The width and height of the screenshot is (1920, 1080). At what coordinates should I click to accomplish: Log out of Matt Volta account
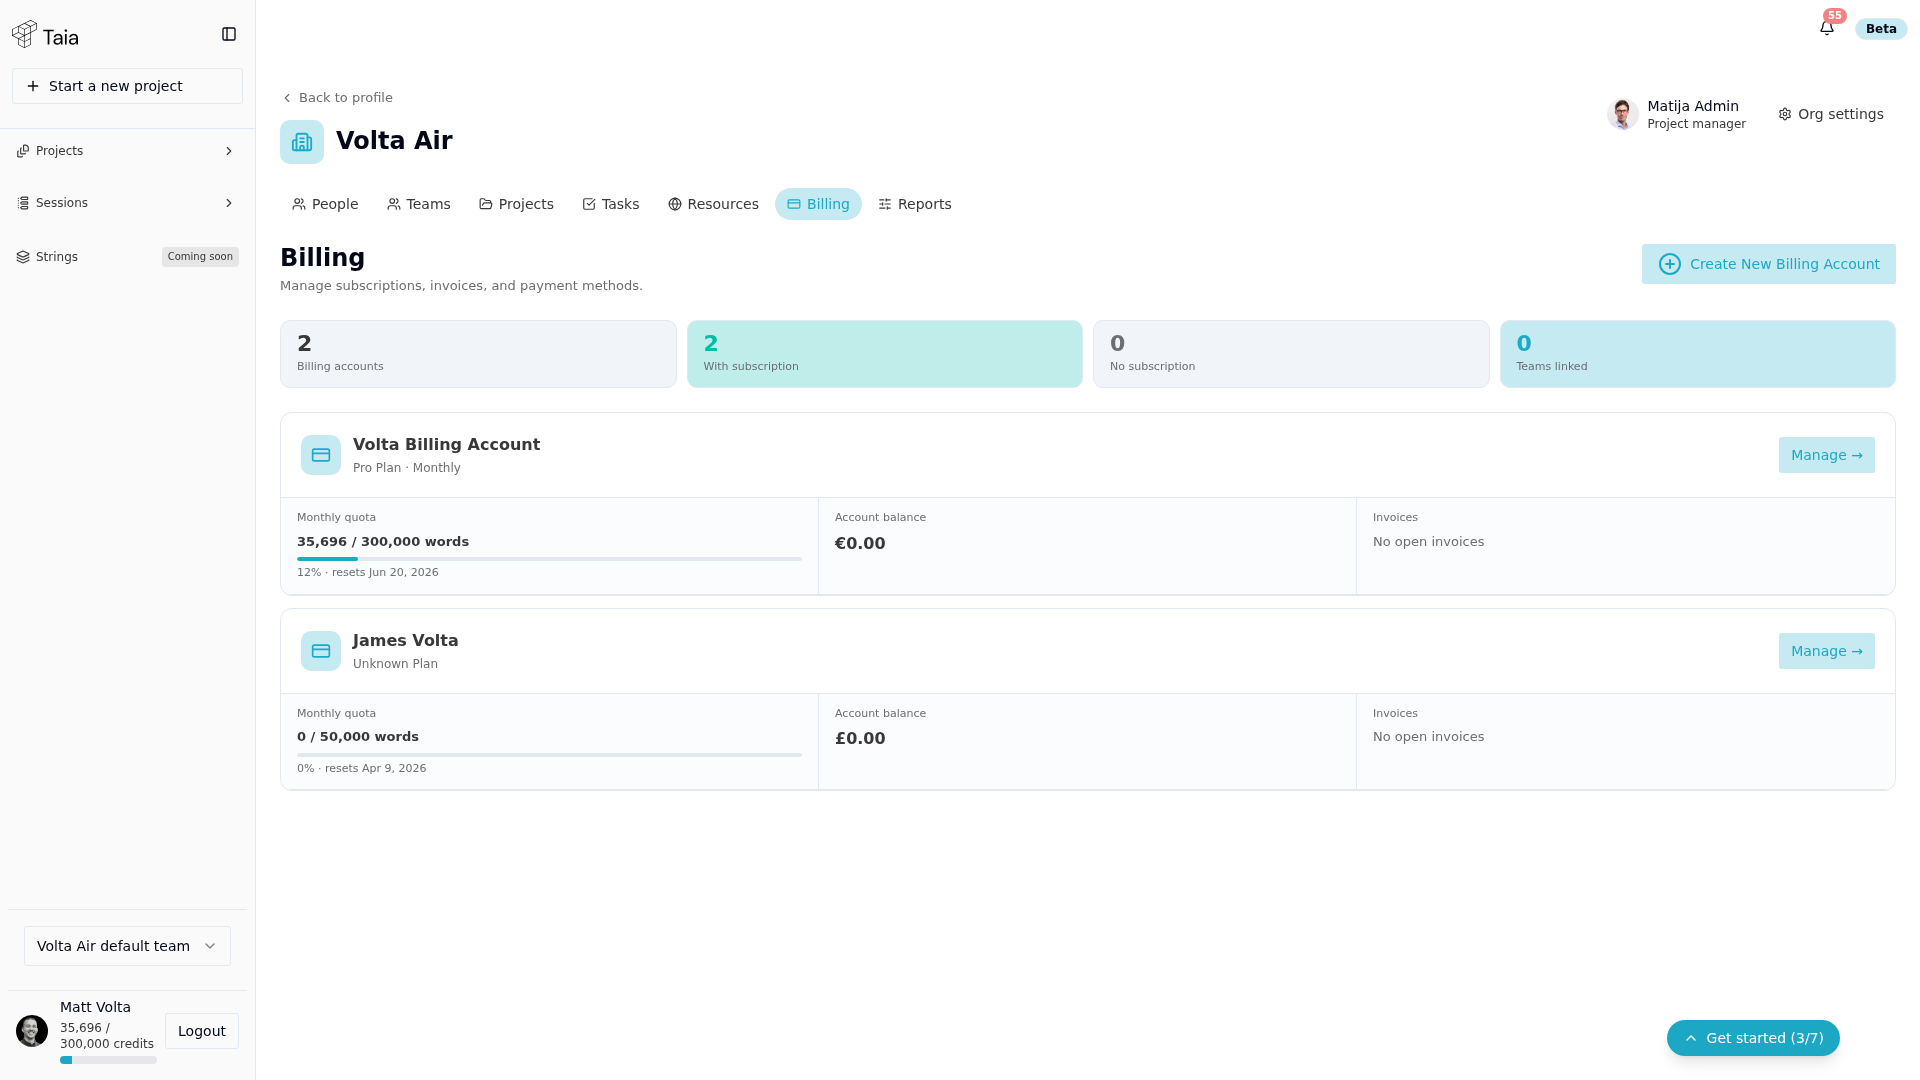click(x=202, y=1031)
